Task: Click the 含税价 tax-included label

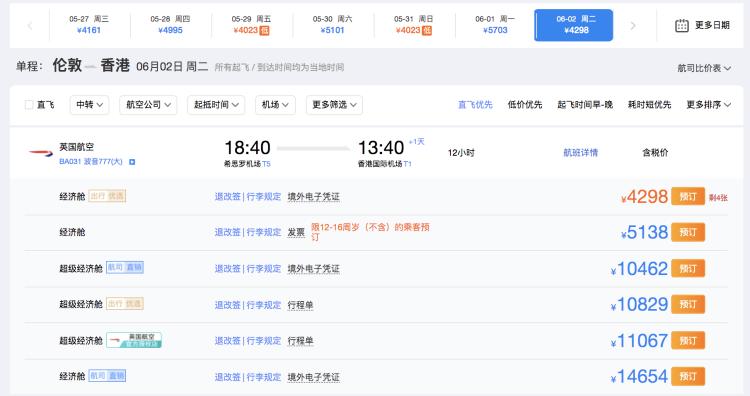Action: [655, 153]
